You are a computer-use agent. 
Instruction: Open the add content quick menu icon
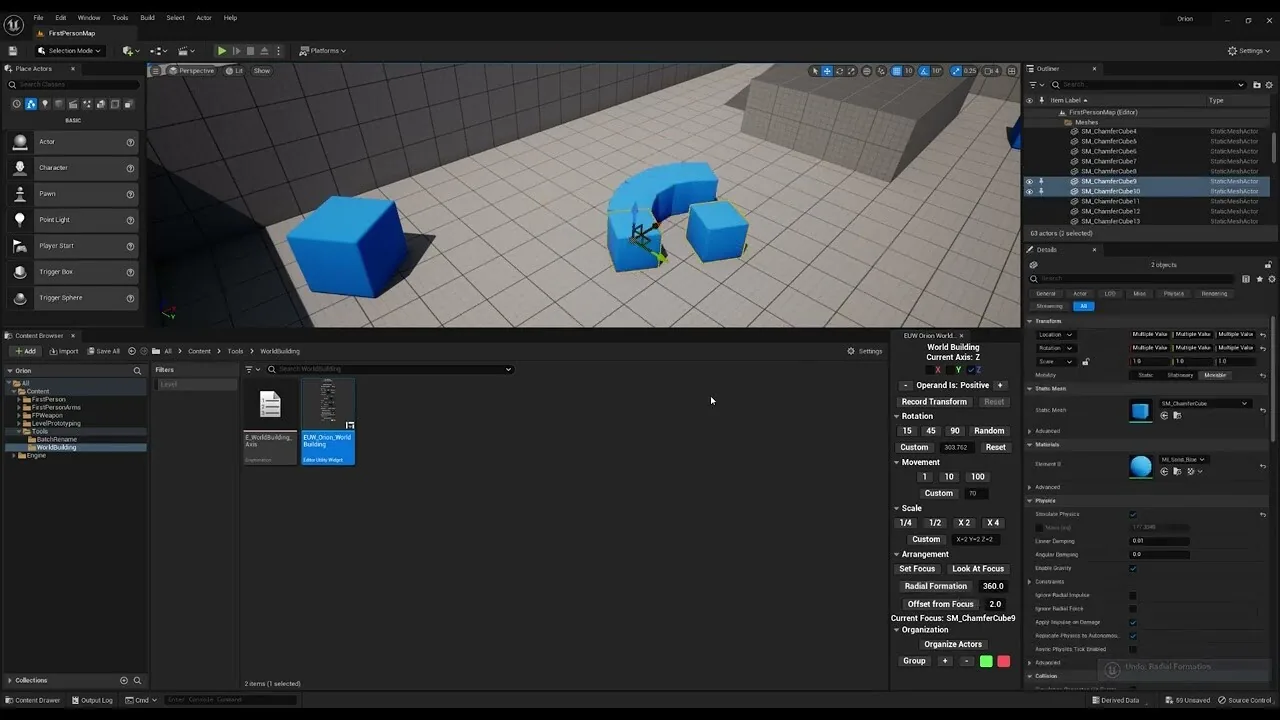(129, 51)
